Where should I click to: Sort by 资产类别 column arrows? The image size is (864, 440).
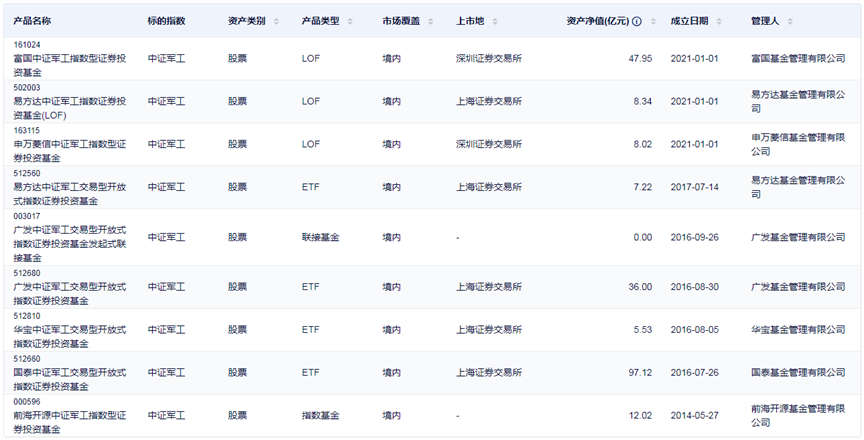coord(277,21)
